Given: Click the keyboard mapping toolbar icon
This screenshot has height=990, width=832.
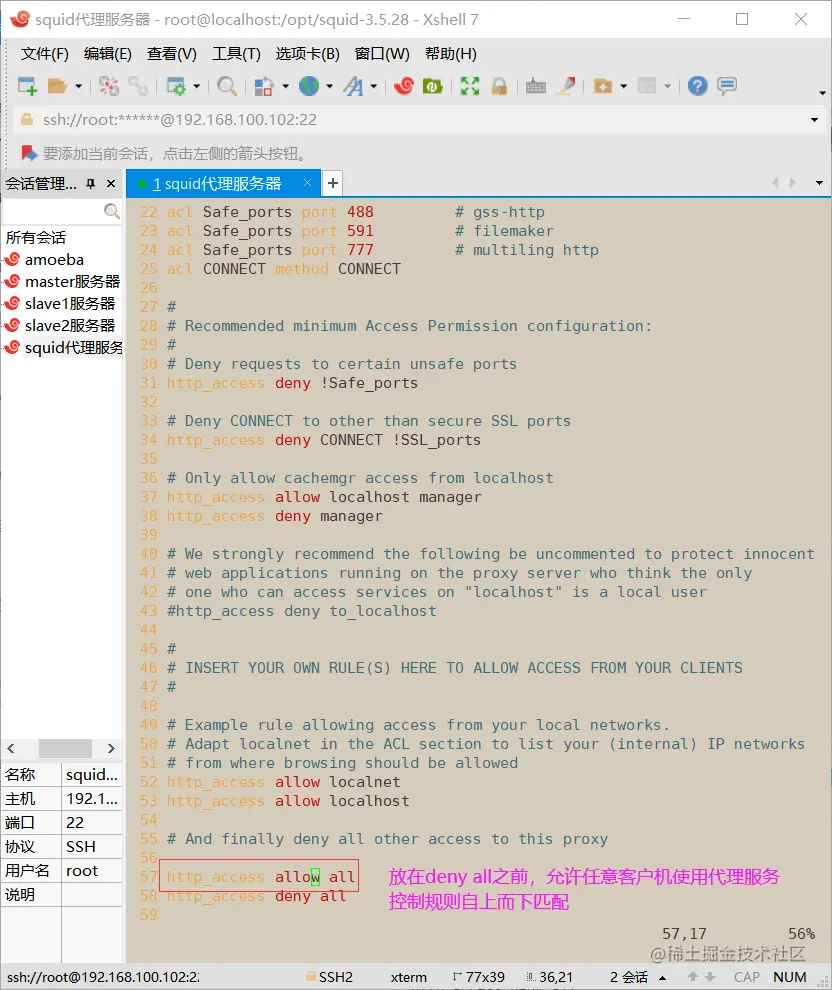Looking at the screenshot, I should pos(536,86).
